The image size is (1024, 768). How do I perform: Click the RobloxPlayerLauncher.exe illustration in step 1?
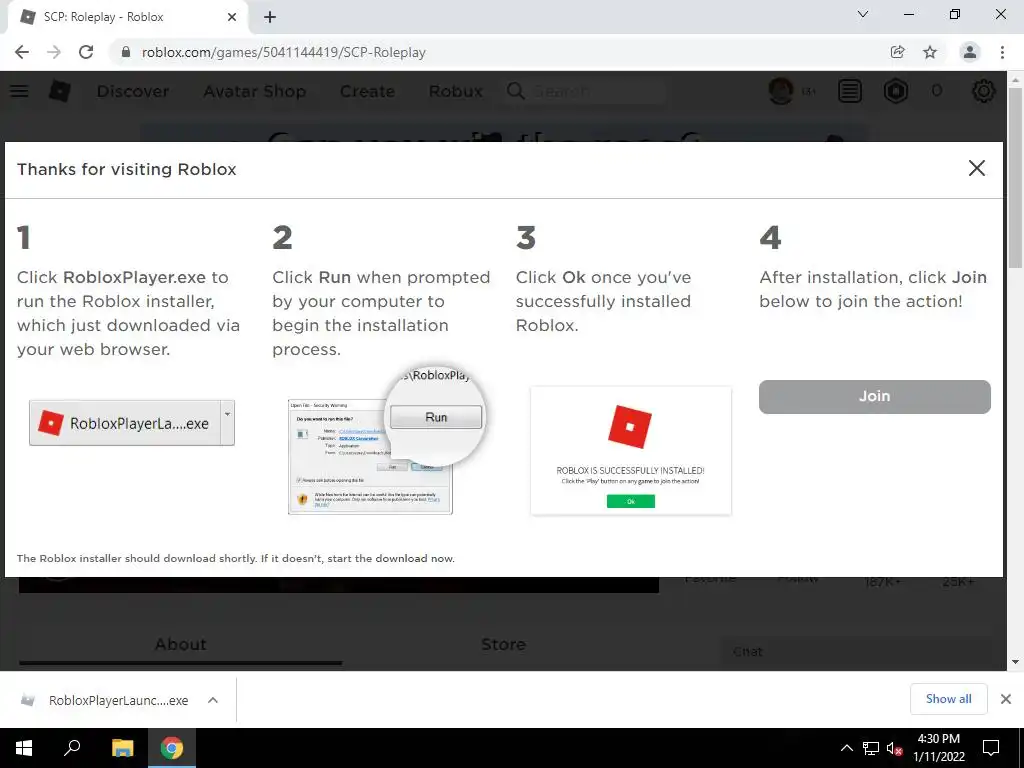(132, 423)
